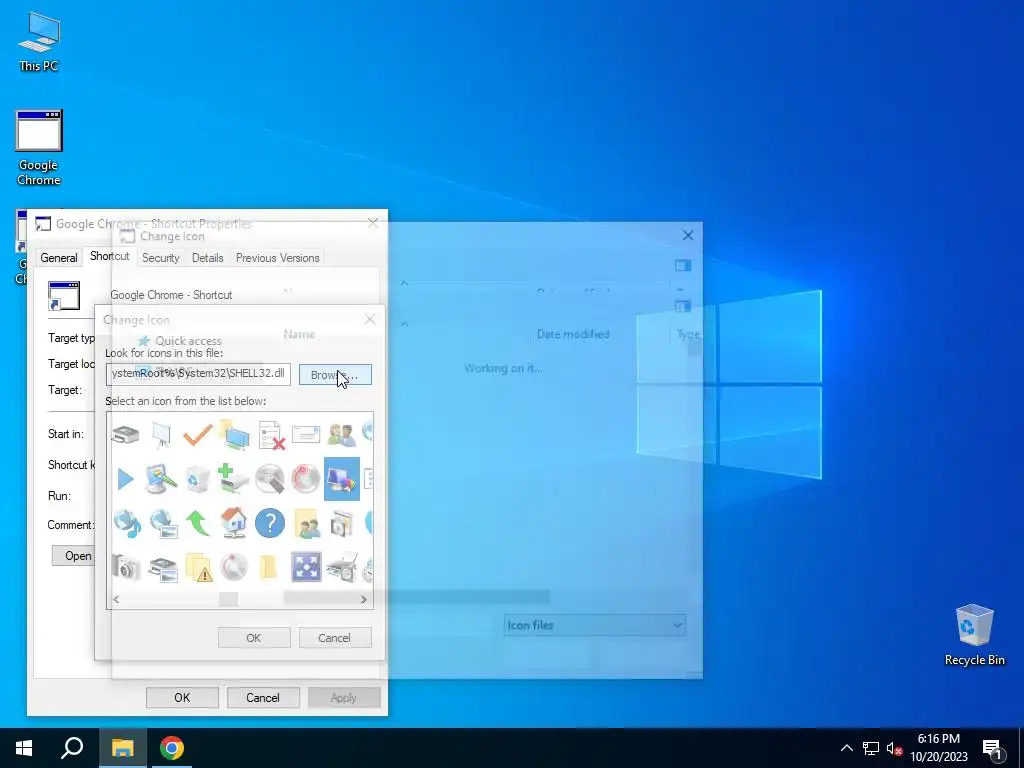Select the drive with green plus icon
This screenshot has width=1024, height=768.
click(233, 479)
